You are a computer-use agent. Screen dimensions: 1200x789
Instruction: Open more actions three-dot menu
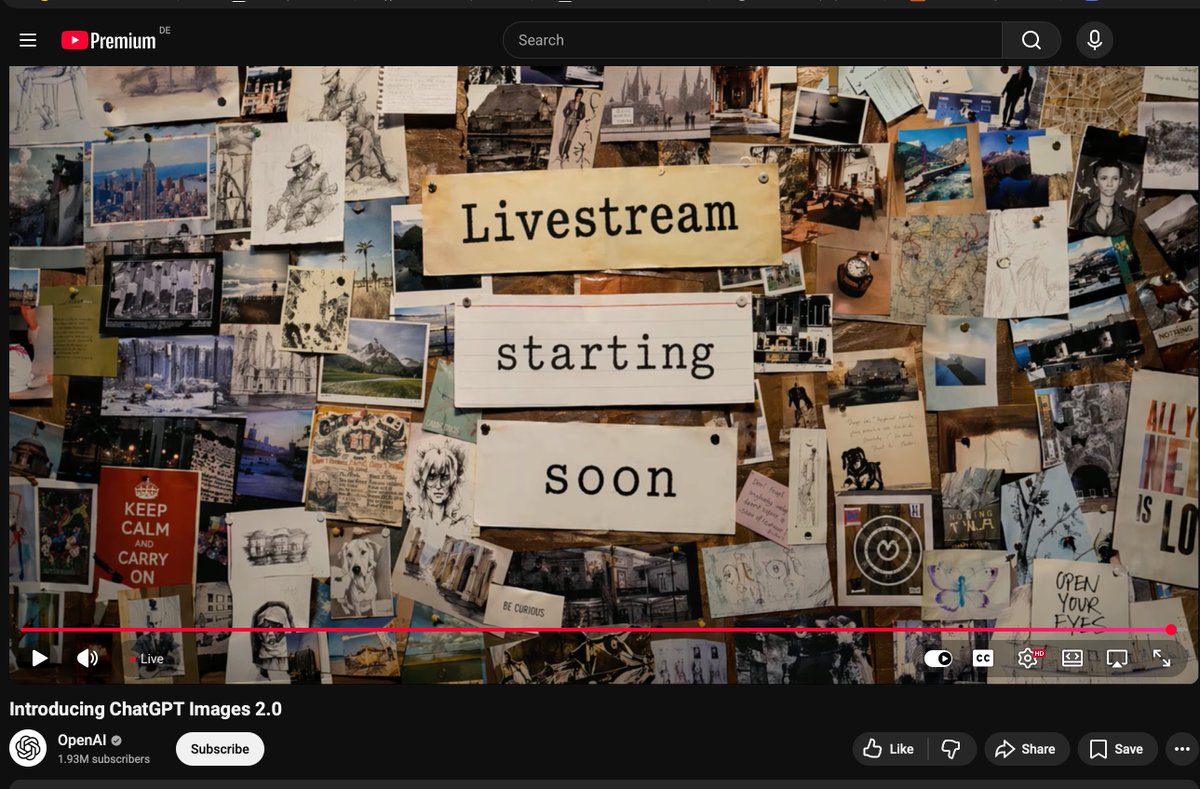pos(1182,749)
